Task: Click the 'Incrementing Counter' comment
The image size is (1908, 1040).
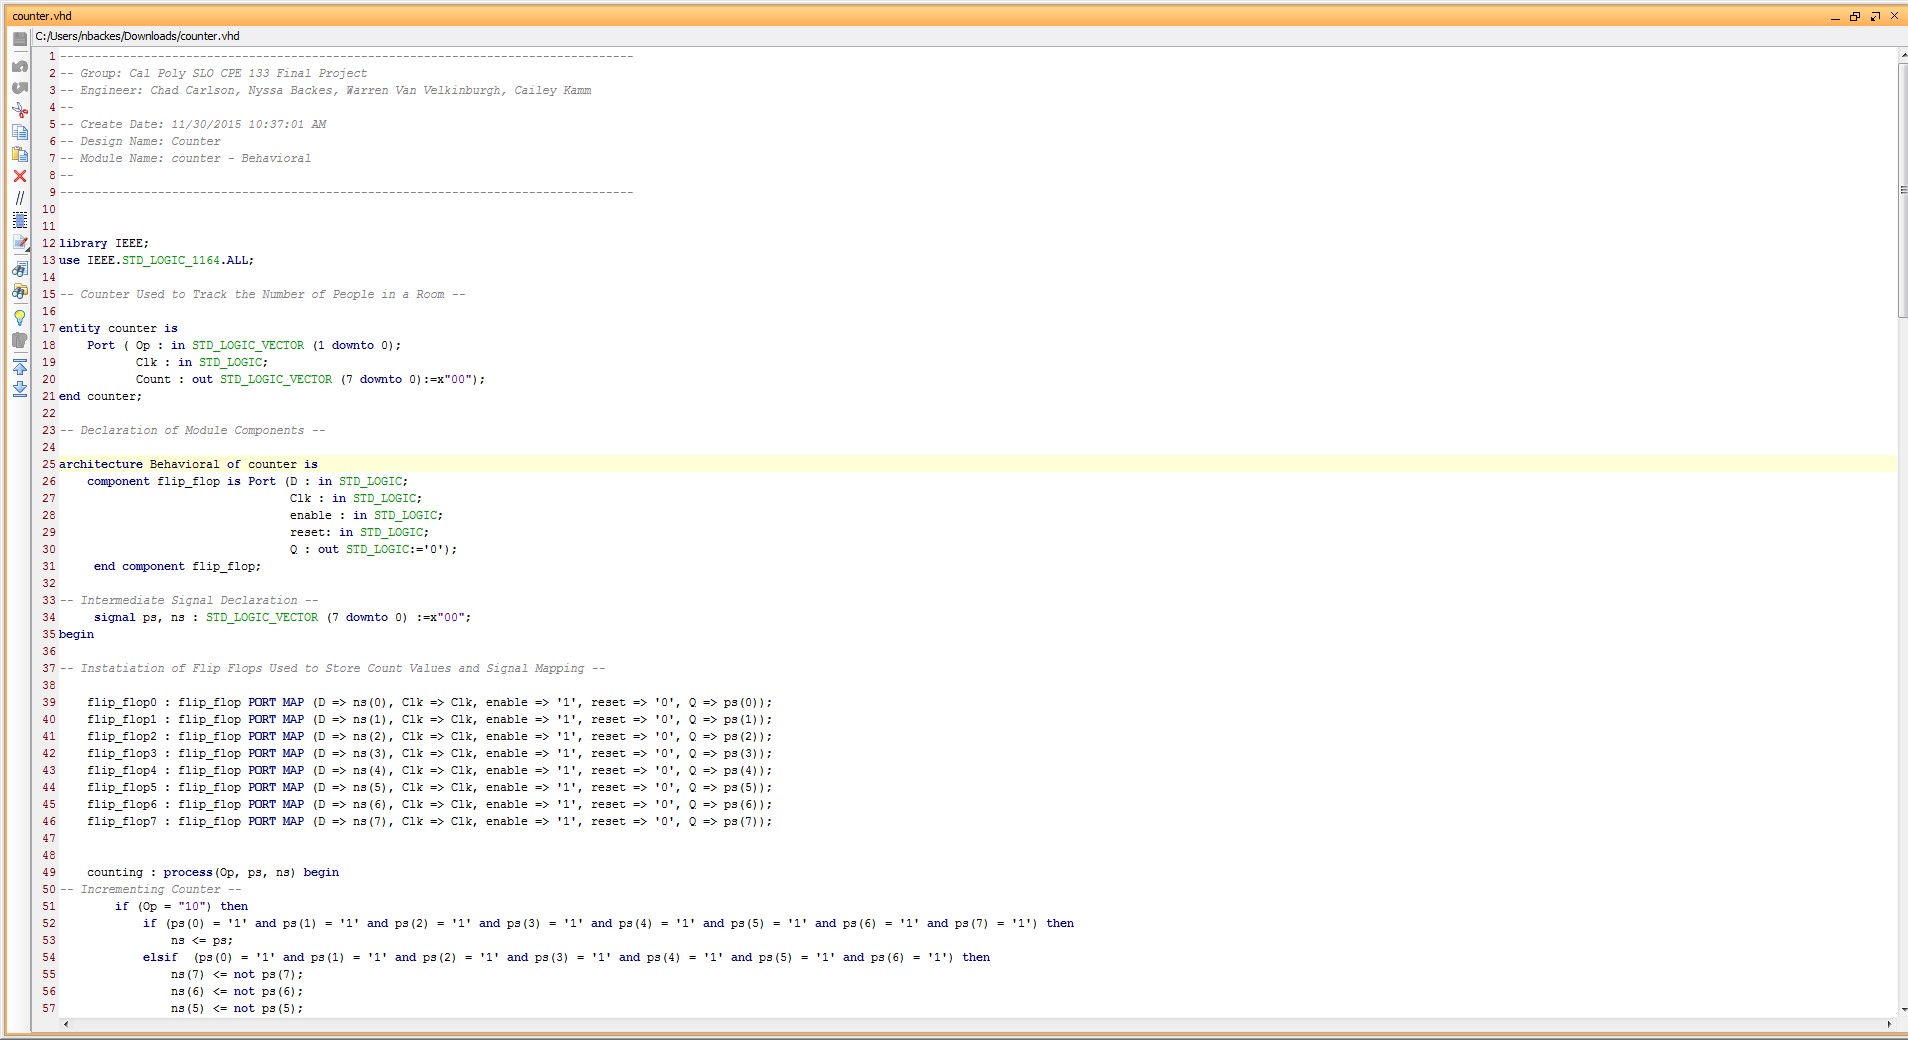Action: coord(150,889)
